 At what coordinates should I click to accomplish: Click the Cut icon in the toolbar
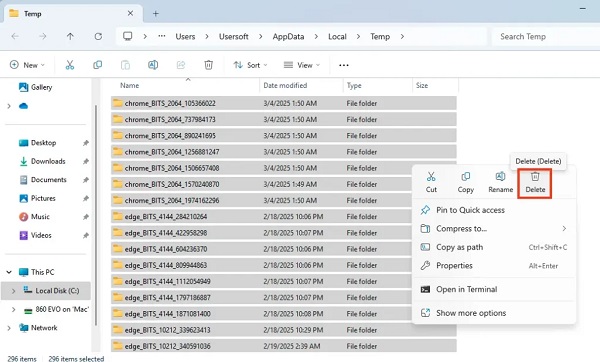coord(70,65)
